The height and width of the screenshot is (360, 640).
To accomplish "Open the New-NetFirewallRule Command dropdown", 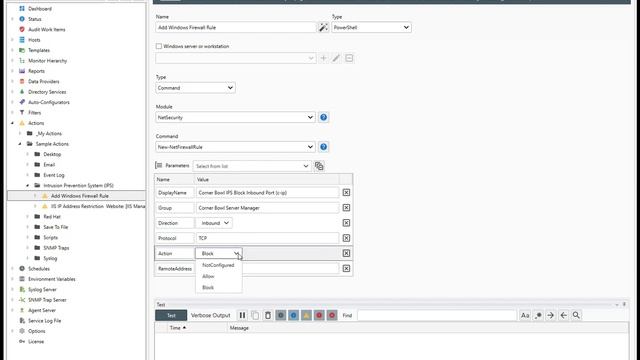I will coord(235,147).
